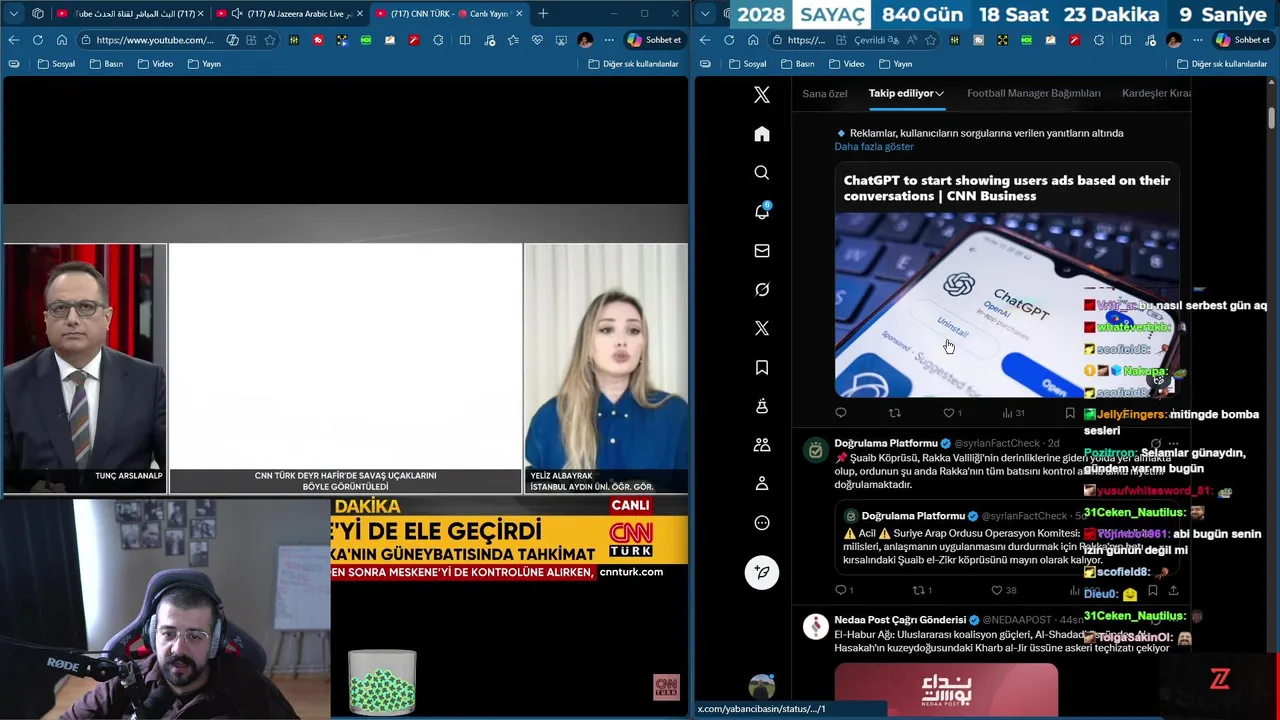Open extensions puzzle icon in YouTube window
The width and height of the screenshot is (1280, 720).
[x=438, y=40]
